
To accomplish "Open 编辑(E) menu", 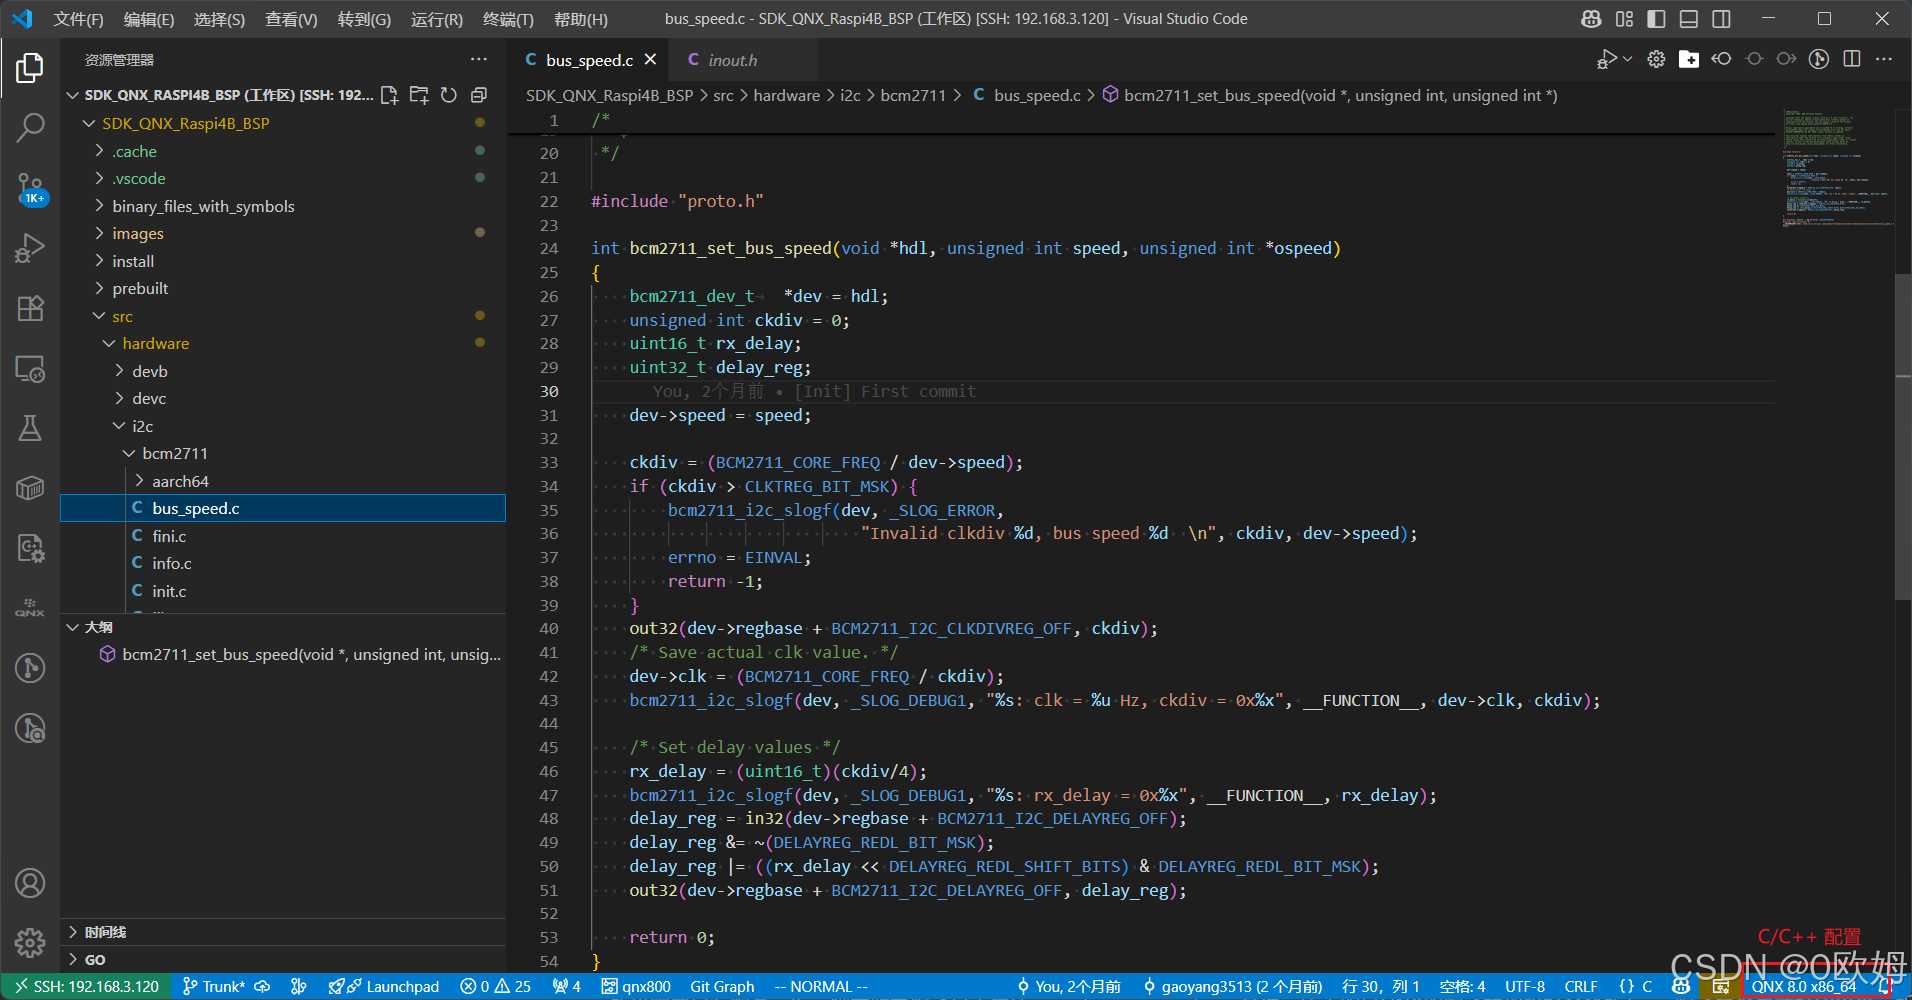I will (149, 19).
